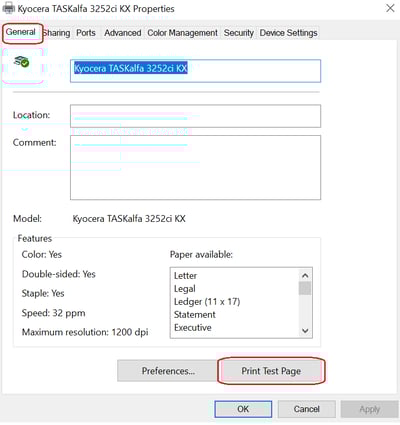The image size is (400, 425).
Task: Click the 'Staple: Yes' text
Action: click(43, 293)
